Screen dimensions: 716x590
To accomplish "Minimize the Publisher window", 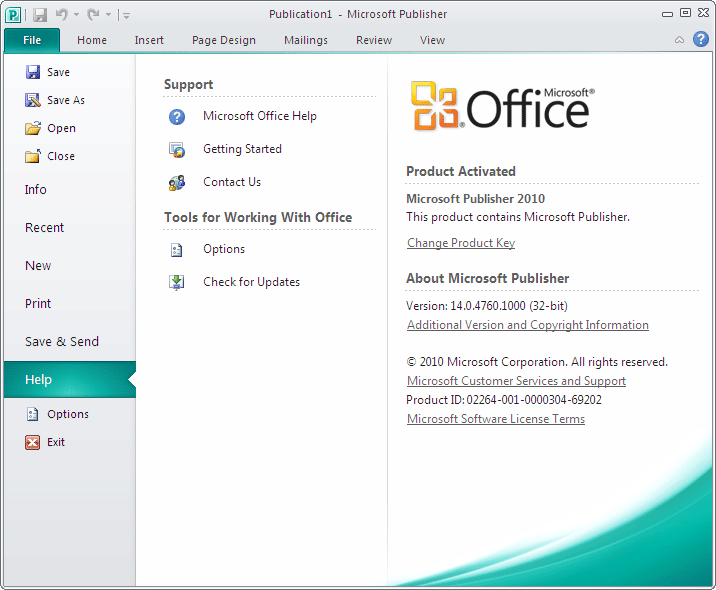I will tap(667, 14).
